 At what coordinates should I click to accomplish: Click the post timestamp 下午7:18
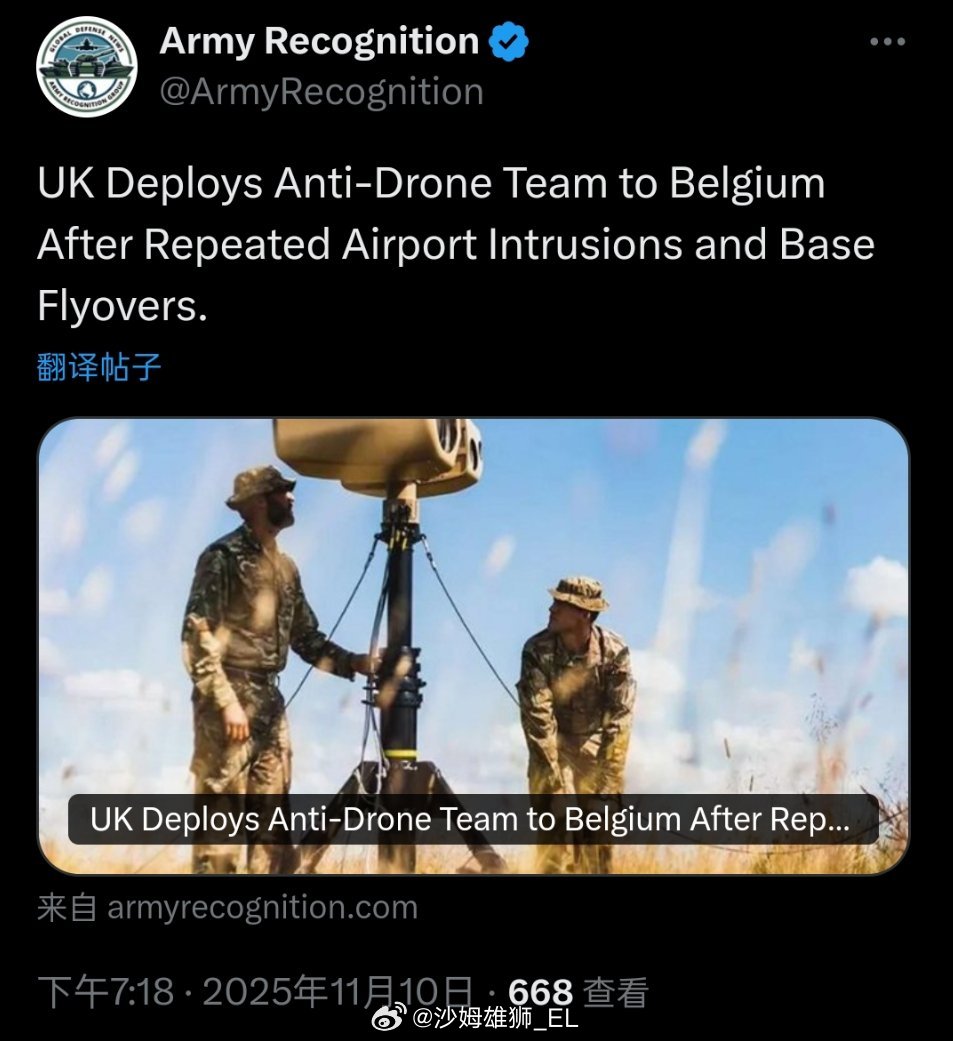(106, 992)
